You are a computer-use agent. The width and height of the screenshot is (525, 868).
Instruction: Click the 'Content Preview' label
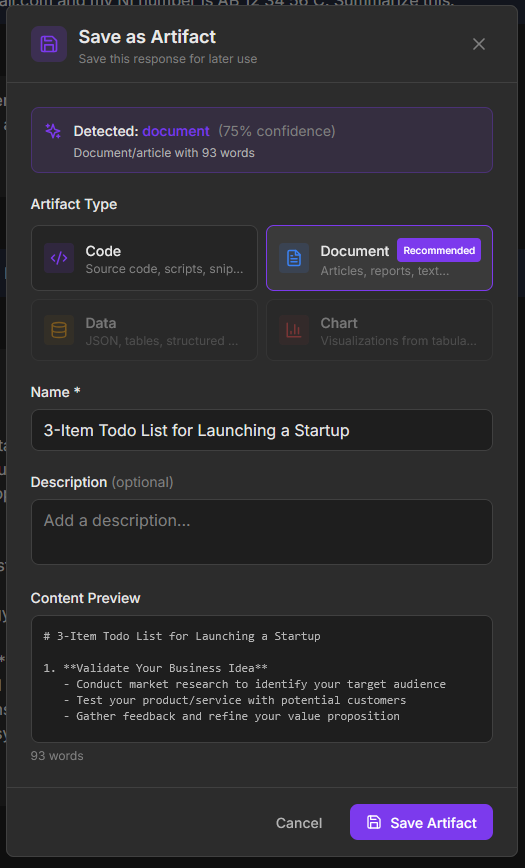pyautogui.click(x=85, y=598)
